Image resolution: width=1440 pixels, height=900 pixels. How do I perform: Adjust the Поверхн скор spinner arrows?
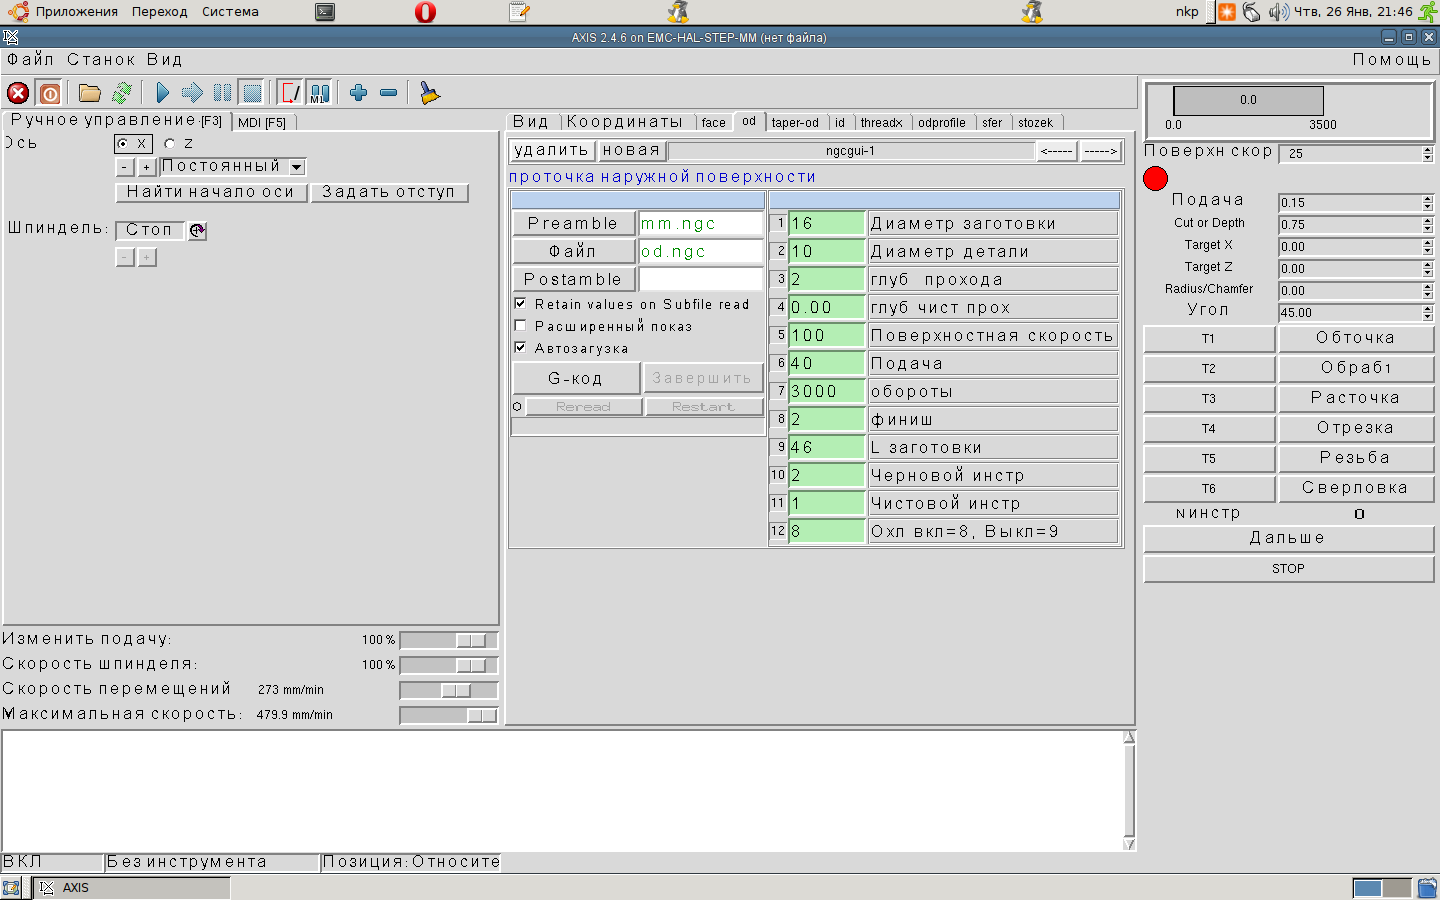(1428, 154)
